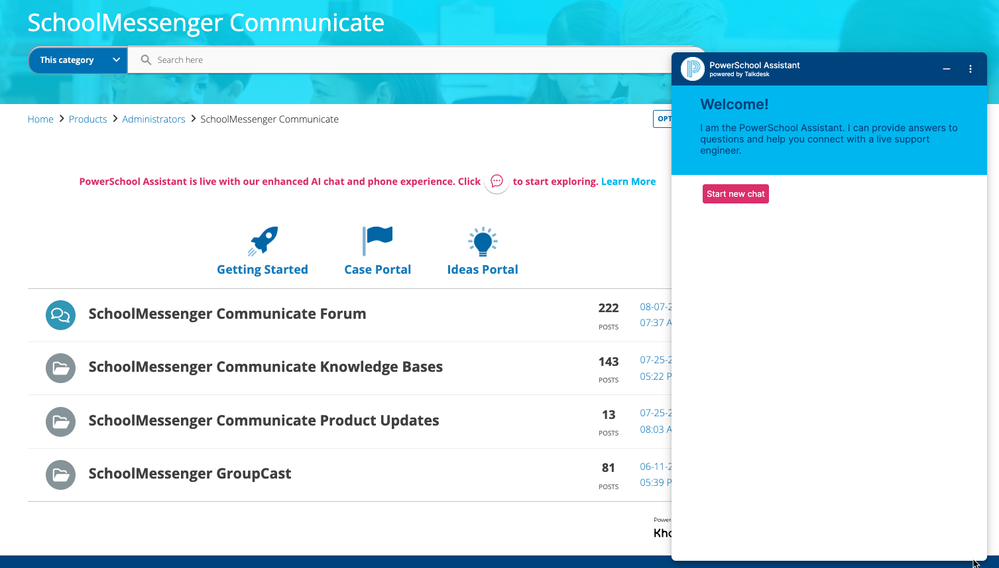Click the Knowledge Bases folder icon
Viewport: 999px width, 568px height.
point(61,367)
